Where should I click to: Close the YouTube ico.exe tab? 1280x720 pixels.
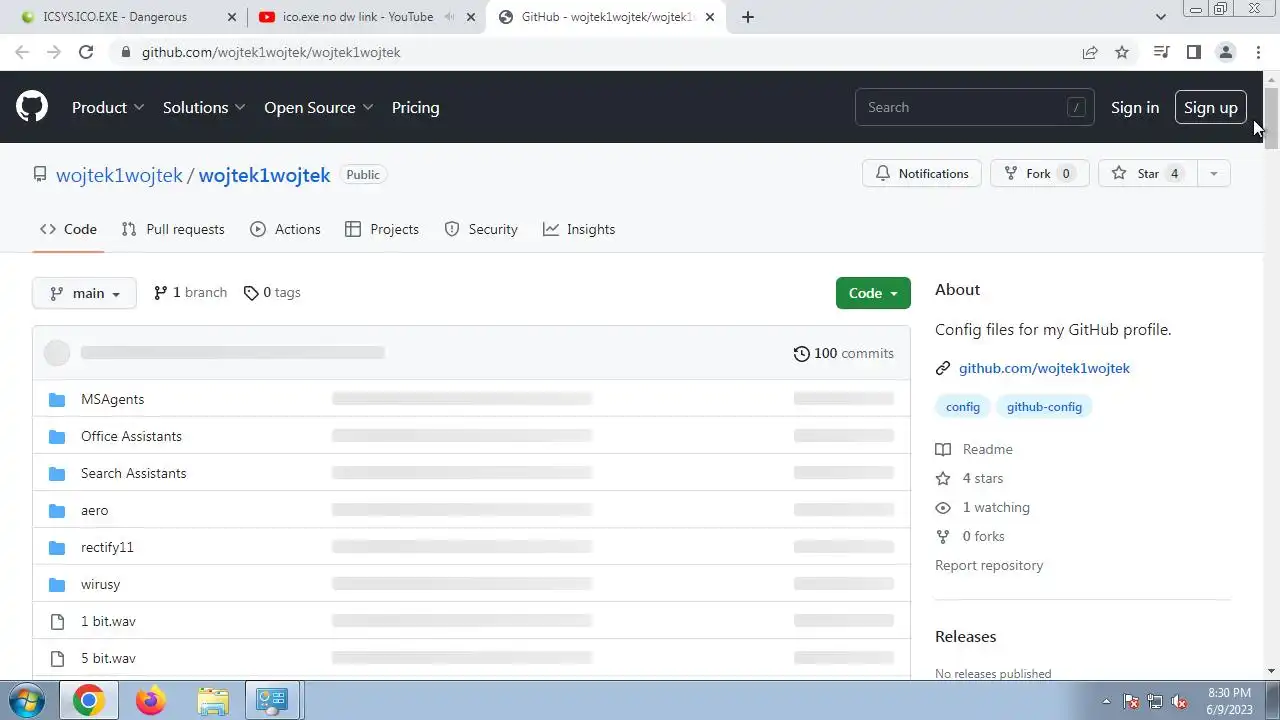click(472, 17)
